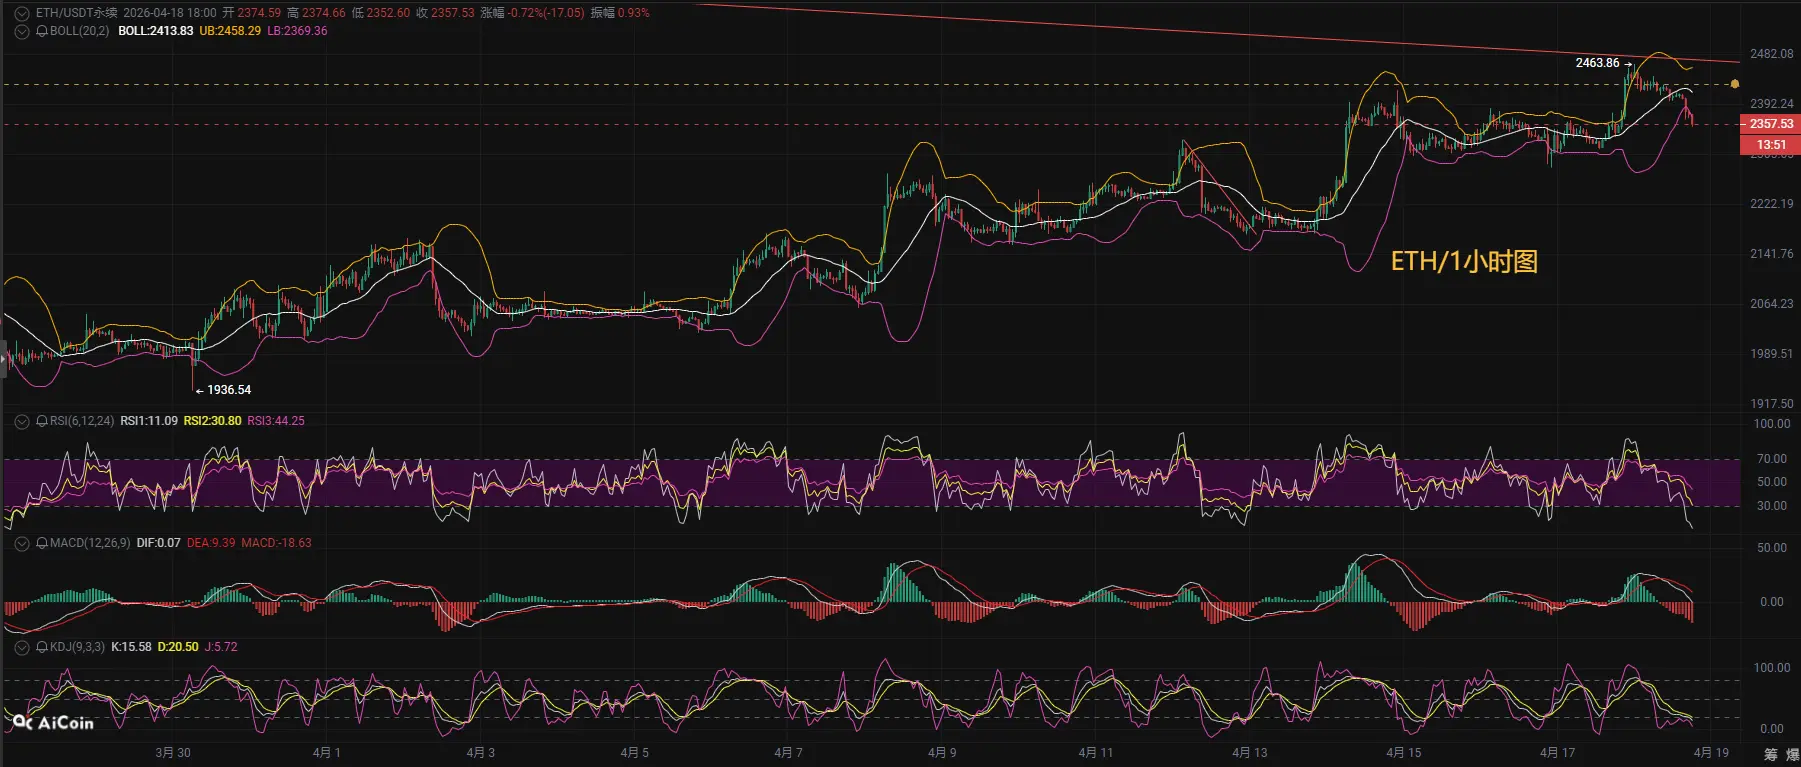
Task: Set an alert with the MACD bell icon
Action: tap(42, 543)
